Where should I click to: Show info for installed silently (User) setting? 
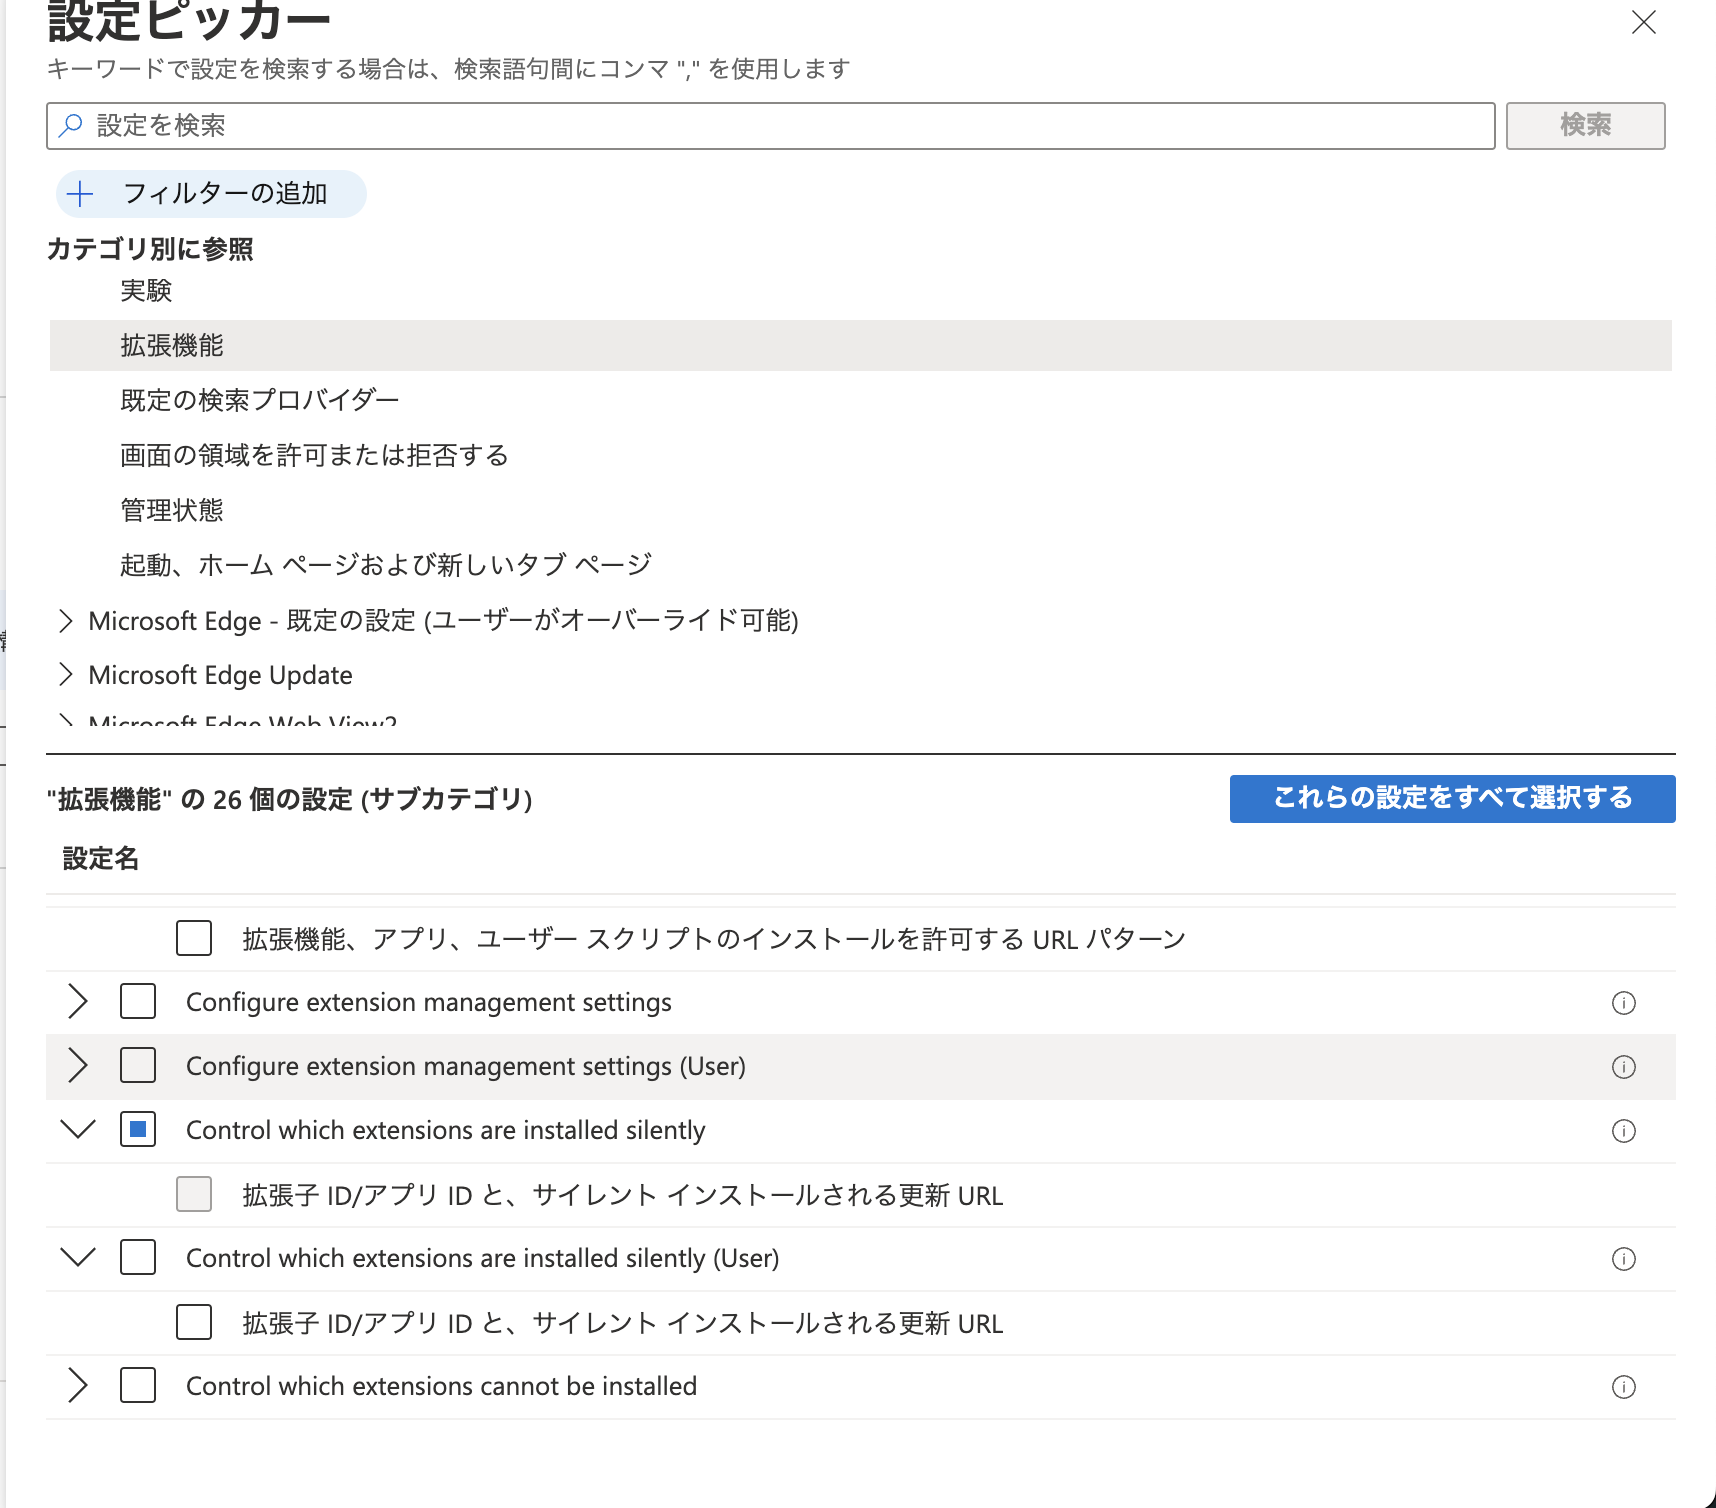click(x=1624, y=1259)
